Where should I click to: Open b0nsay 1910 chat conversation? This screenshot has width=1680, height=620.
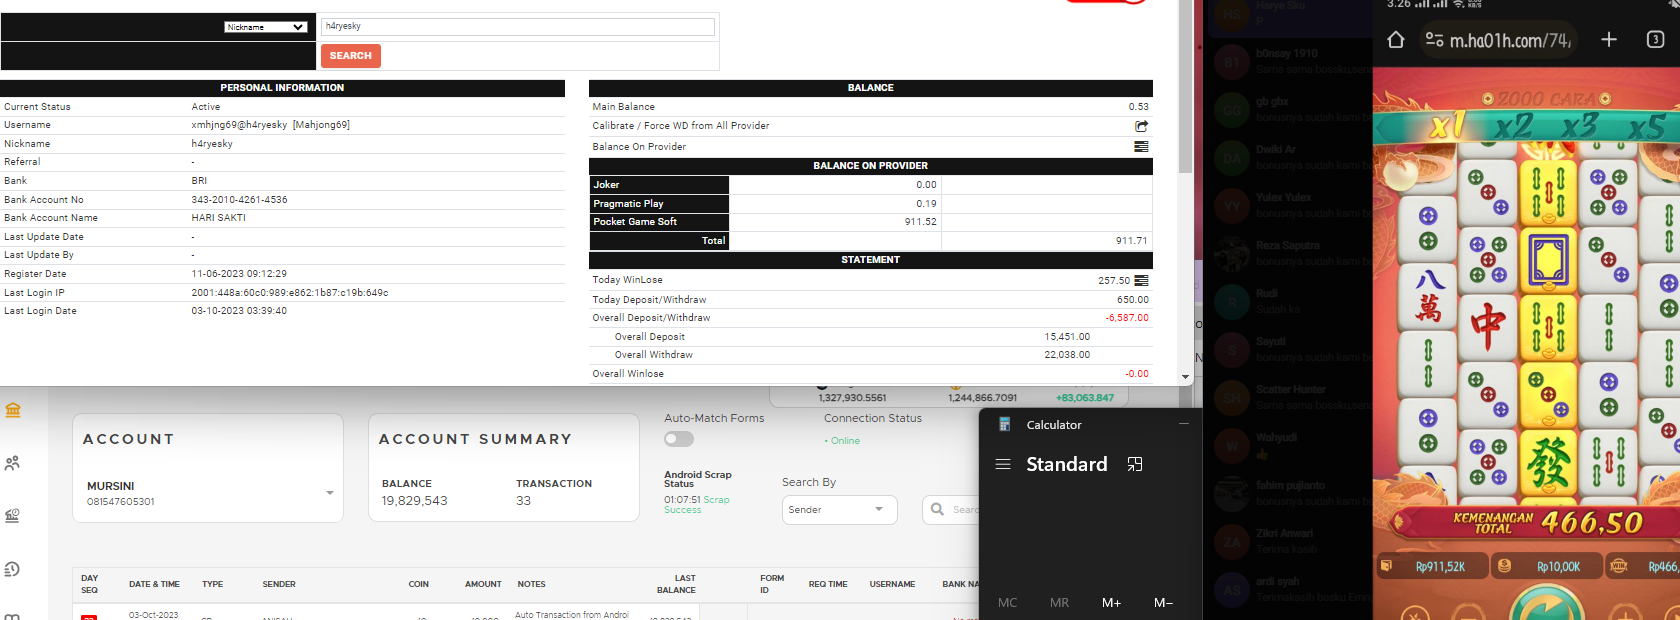[1291, 61]
